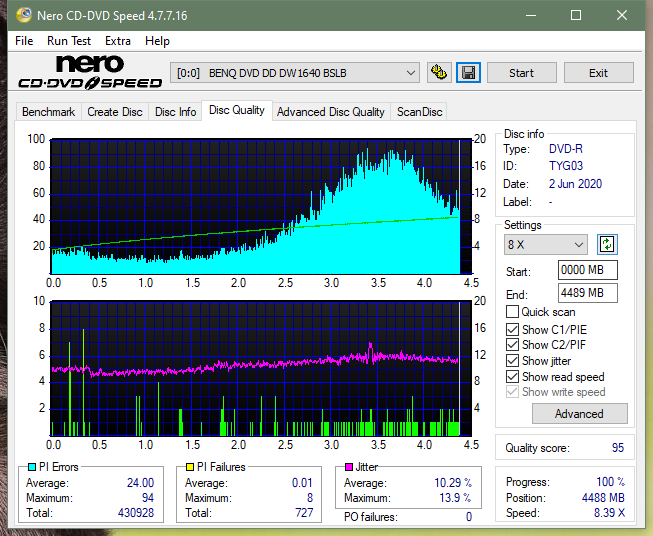Click the refresh speed settings icon

607,244
